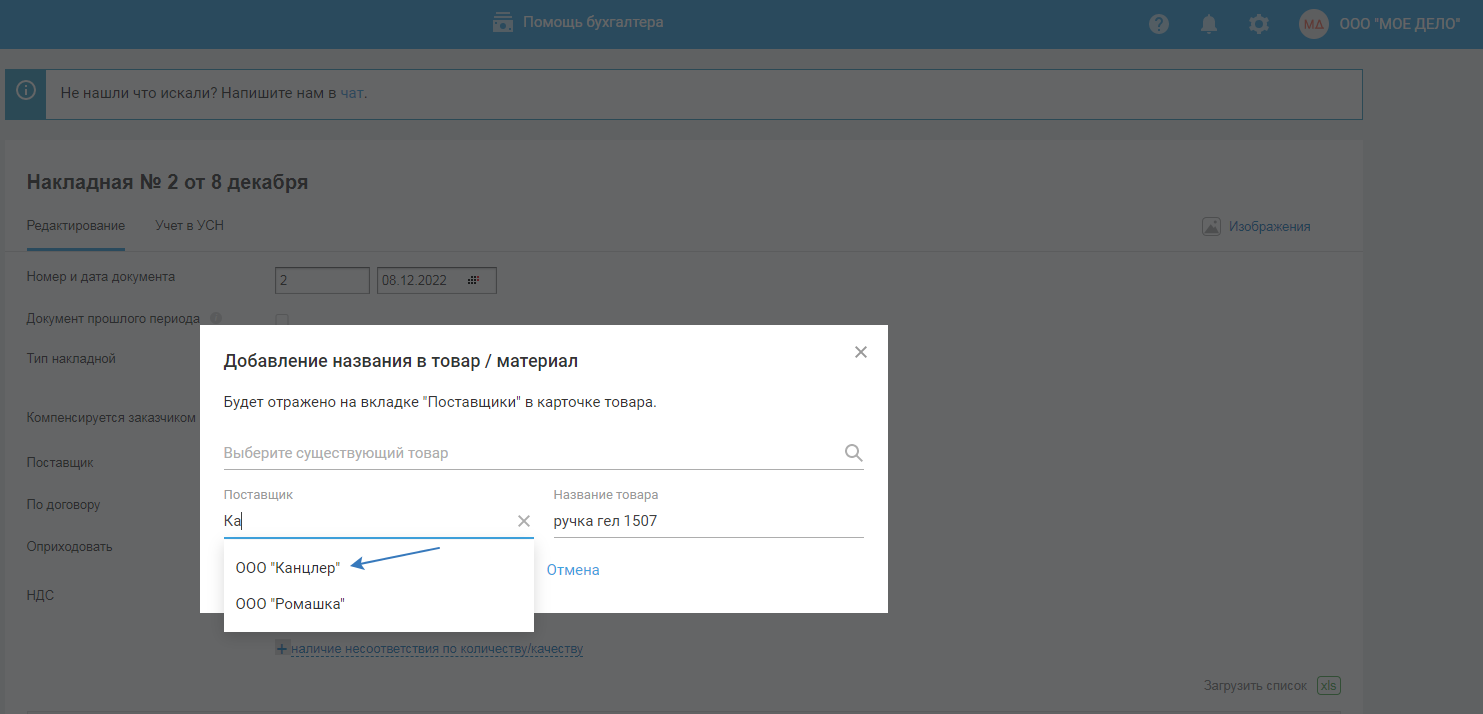The width and height of the screenshot is (1483, 714).
Task: Click the Помощь бухгалтера briefcase icon
Action: (503, 22)
